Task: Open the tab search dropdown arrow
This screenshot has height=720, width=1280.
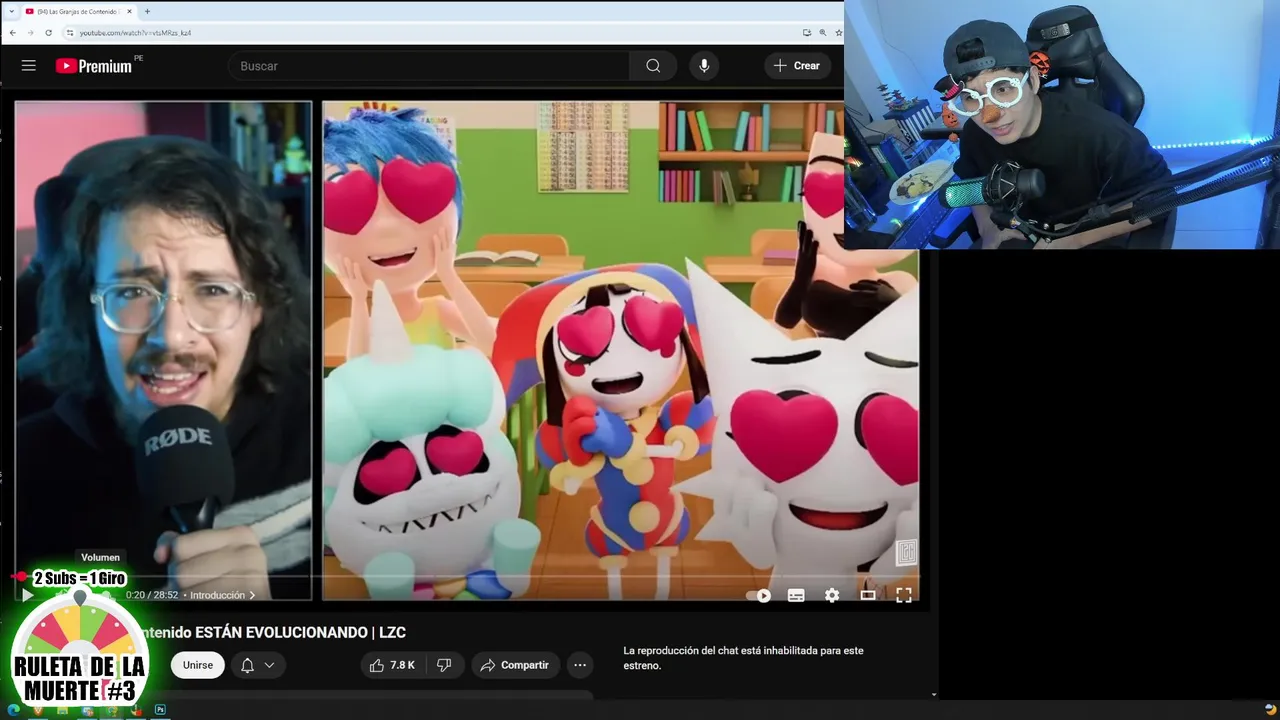Action: click(x=11, y=11)
